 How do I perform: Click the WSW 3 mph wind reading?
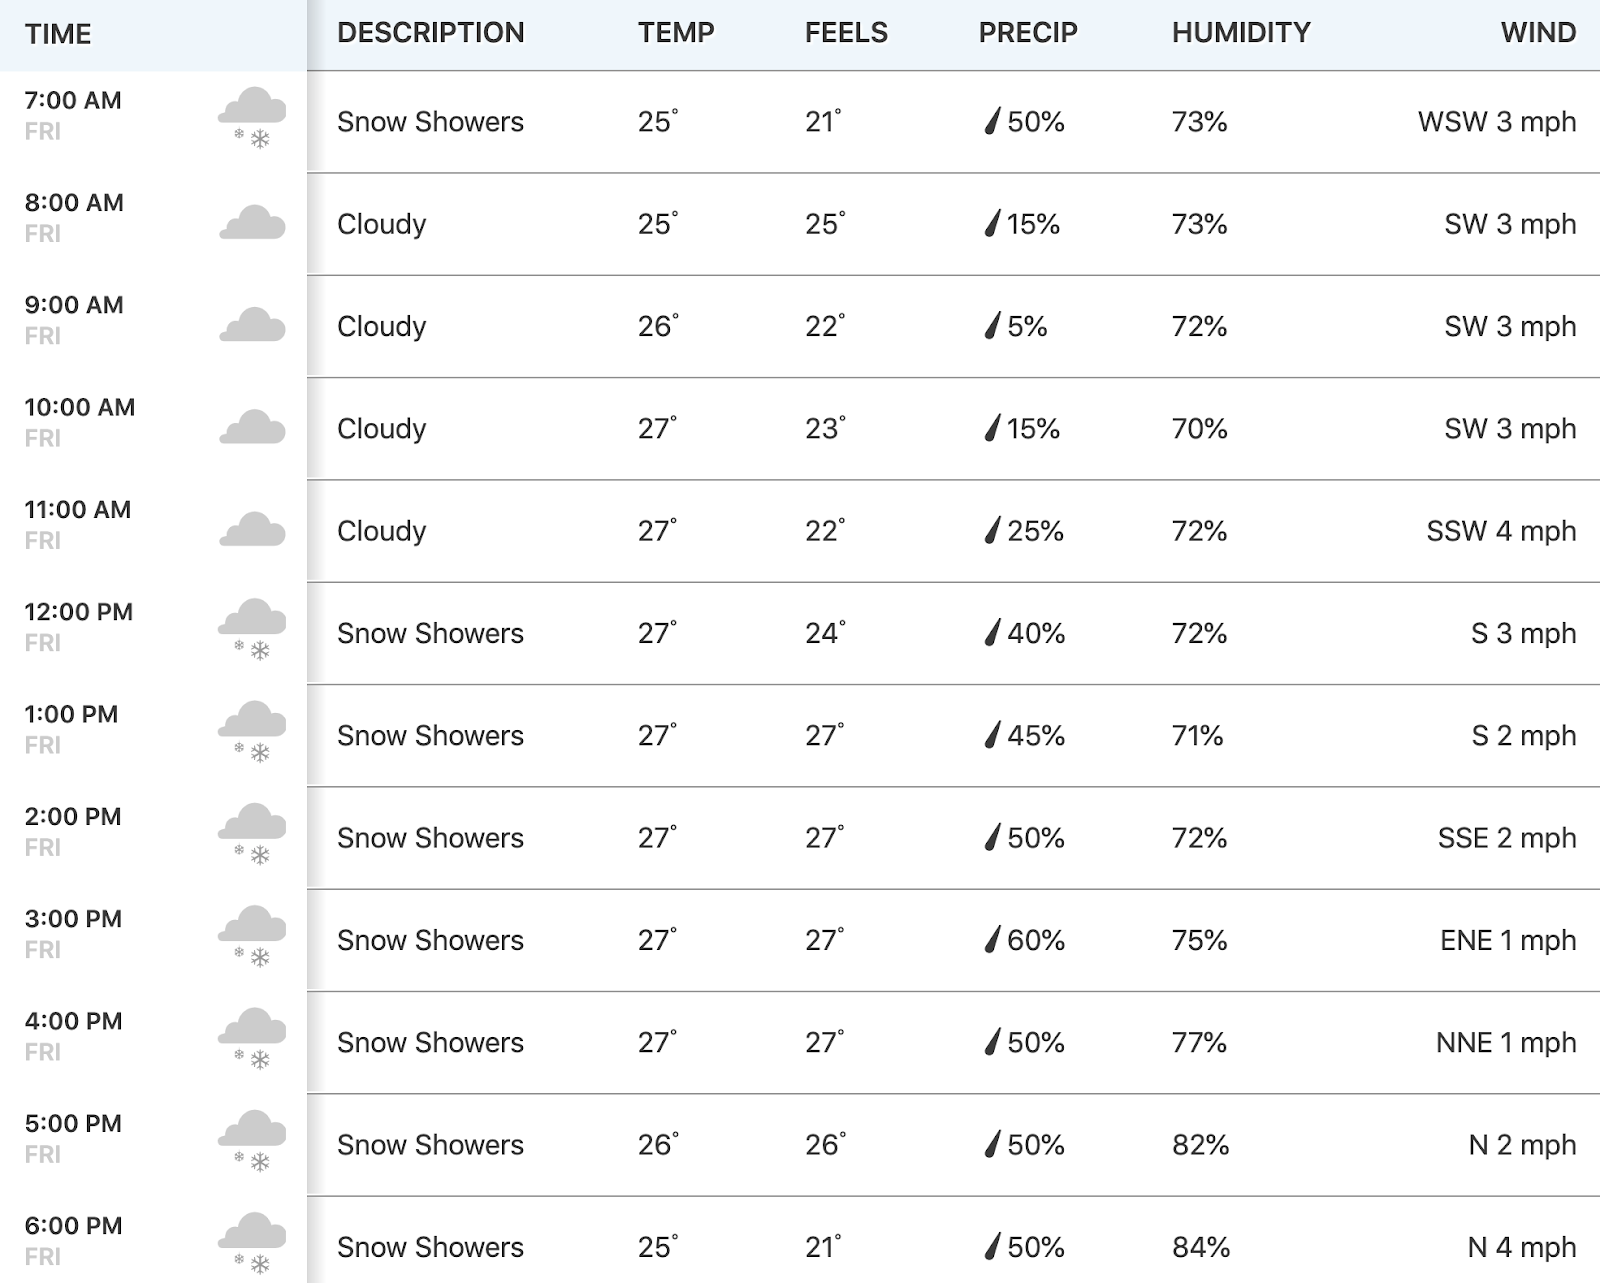(1497, 122)
